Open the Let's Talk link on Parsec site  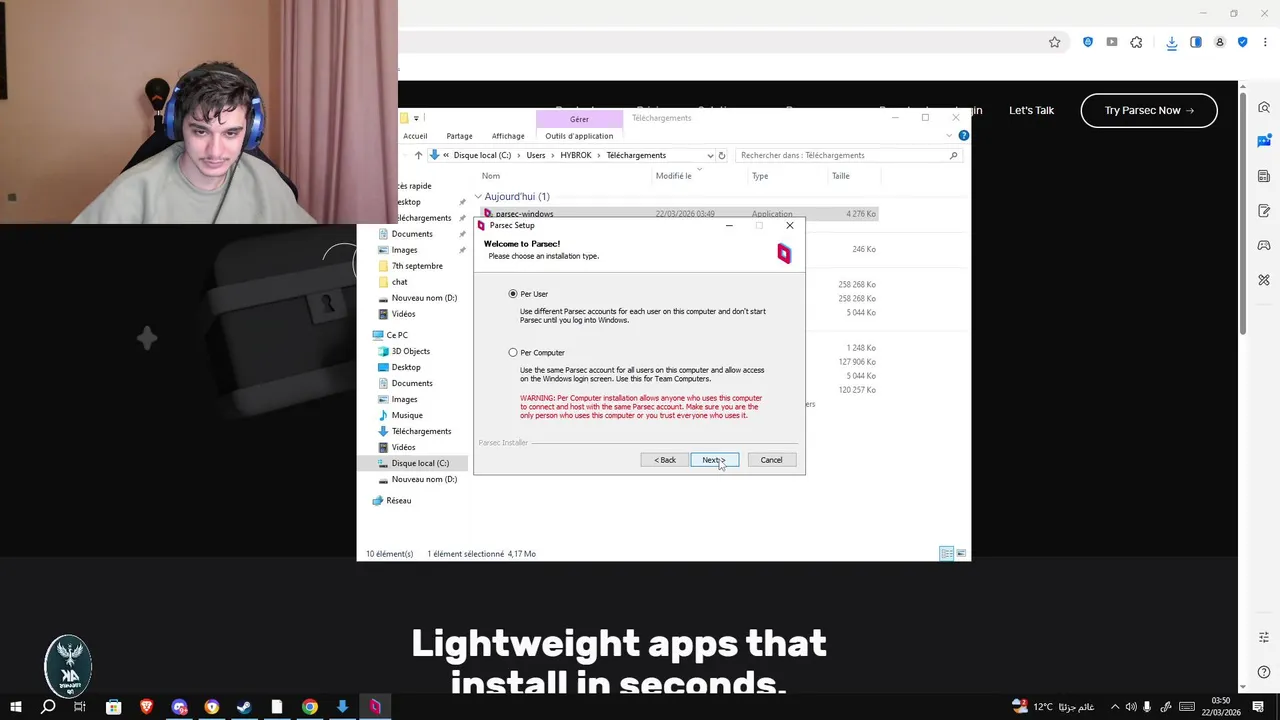coord(1031,110)
